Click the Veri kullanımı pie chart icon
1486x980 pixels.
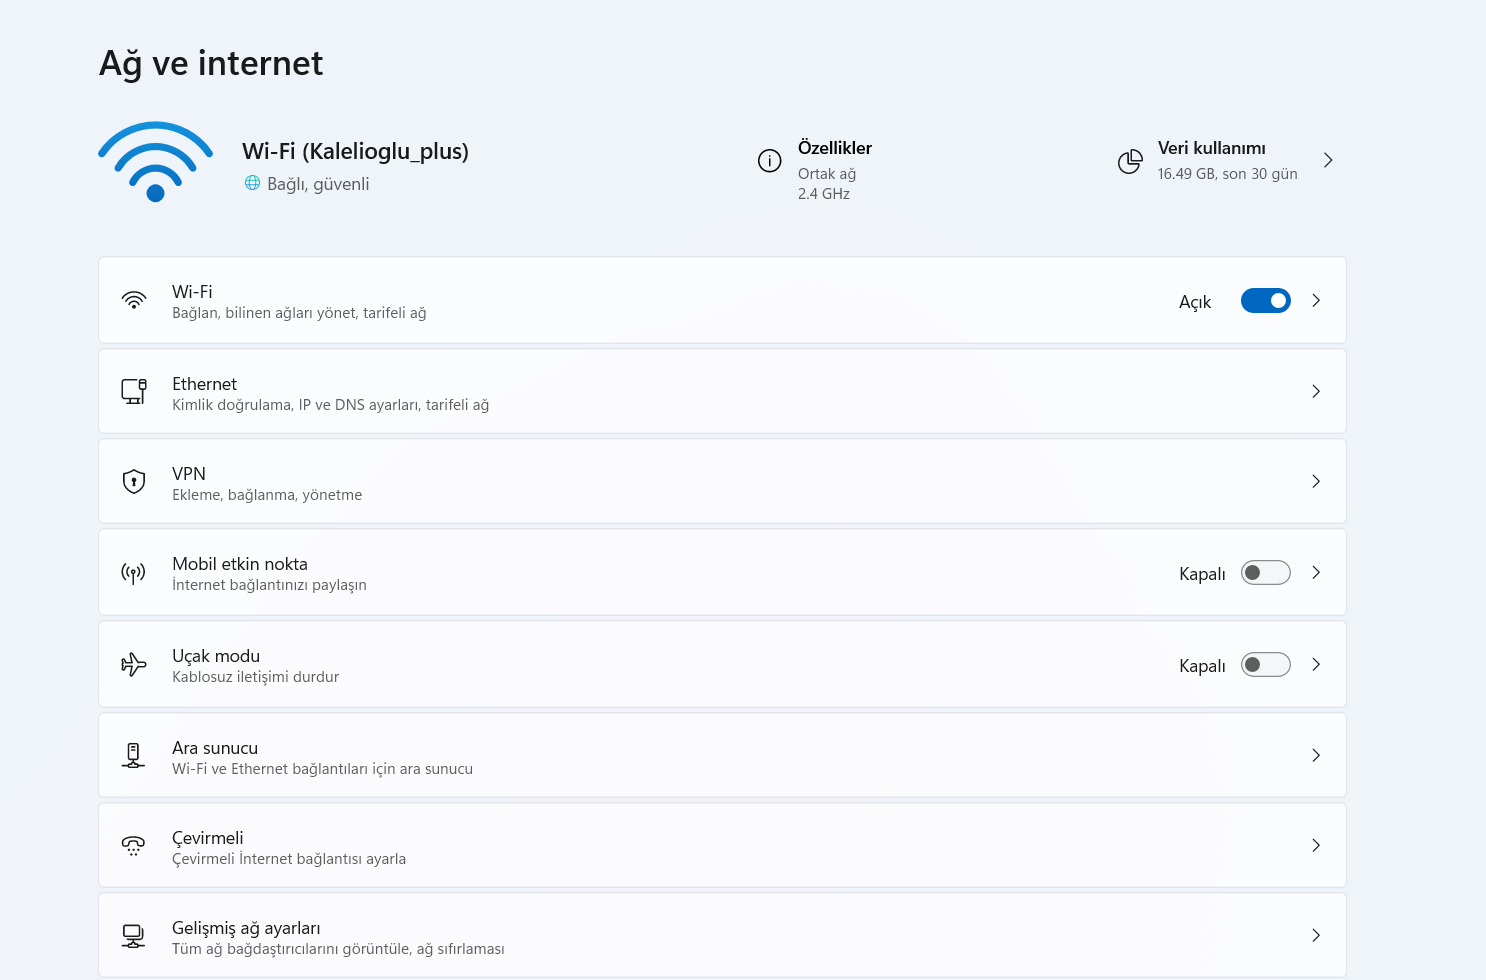click(1130, 161)
